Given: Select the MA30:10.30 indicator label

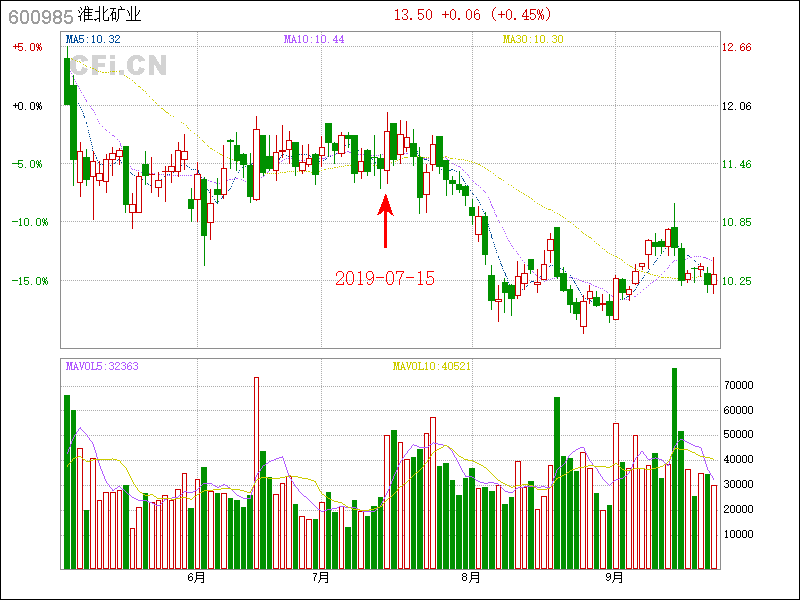Looking at the screenshot, I should coord(533,39).
